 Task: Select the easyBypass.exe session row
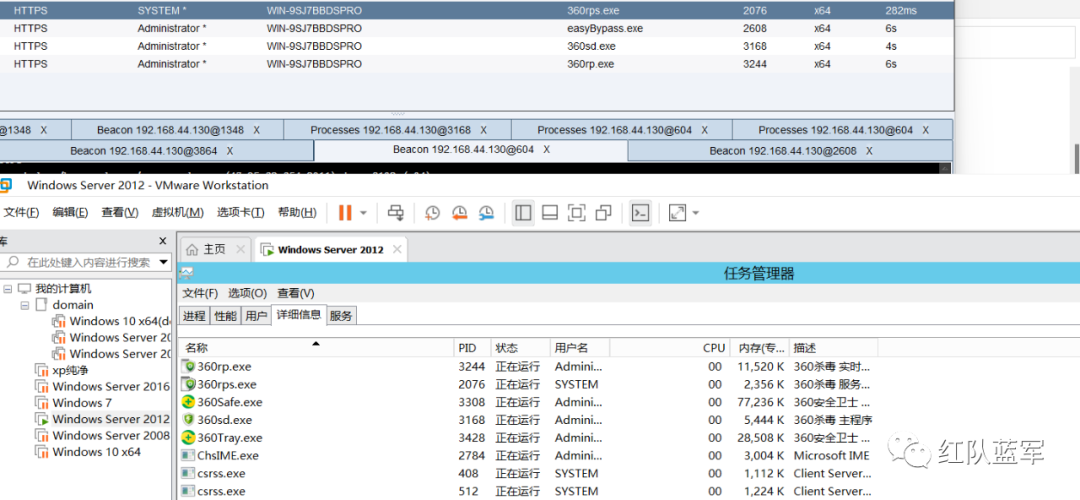[x=477, y=28]
